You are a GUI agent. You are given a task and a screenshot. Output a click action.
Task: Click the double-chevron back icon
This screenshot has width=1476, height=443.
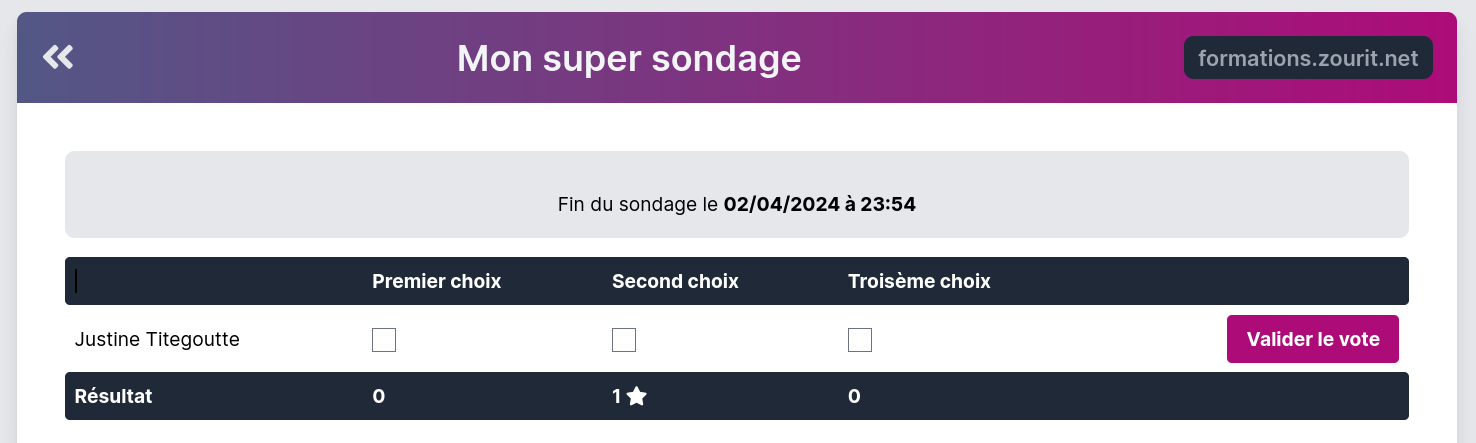(x=58, y=58)
